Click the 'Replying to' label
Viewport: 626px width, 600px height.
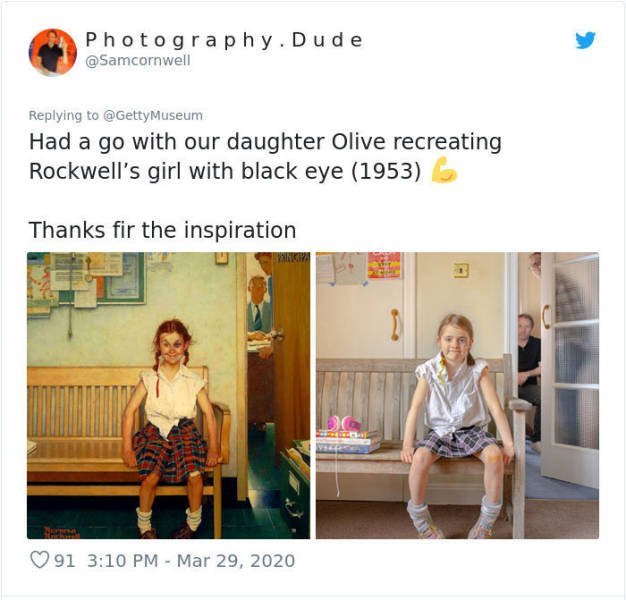[x=63, y=115]
